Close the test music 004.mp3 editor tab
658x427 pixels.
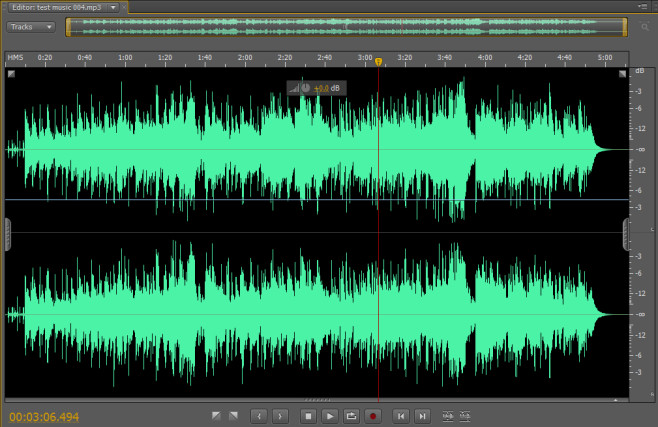click(124, 7)
